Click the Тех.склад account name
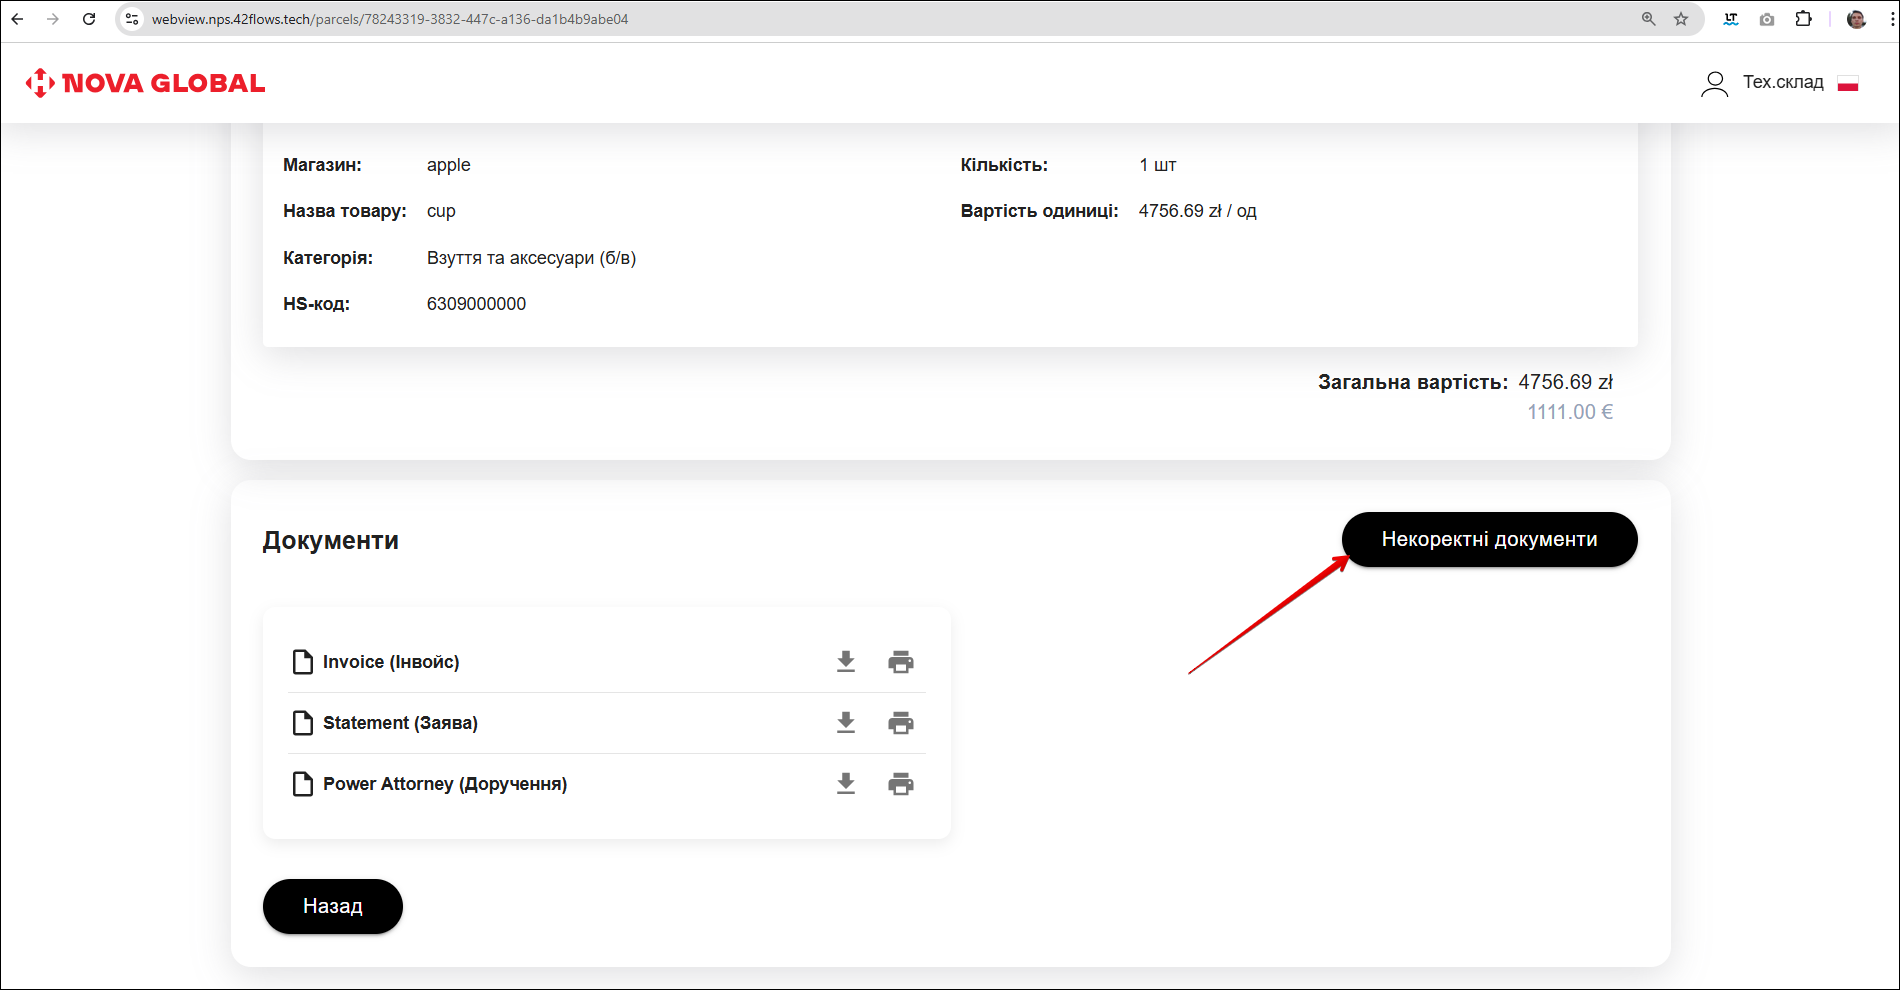The height and width of the screenshot is (990, 1900). click(x=1783, y=82)
